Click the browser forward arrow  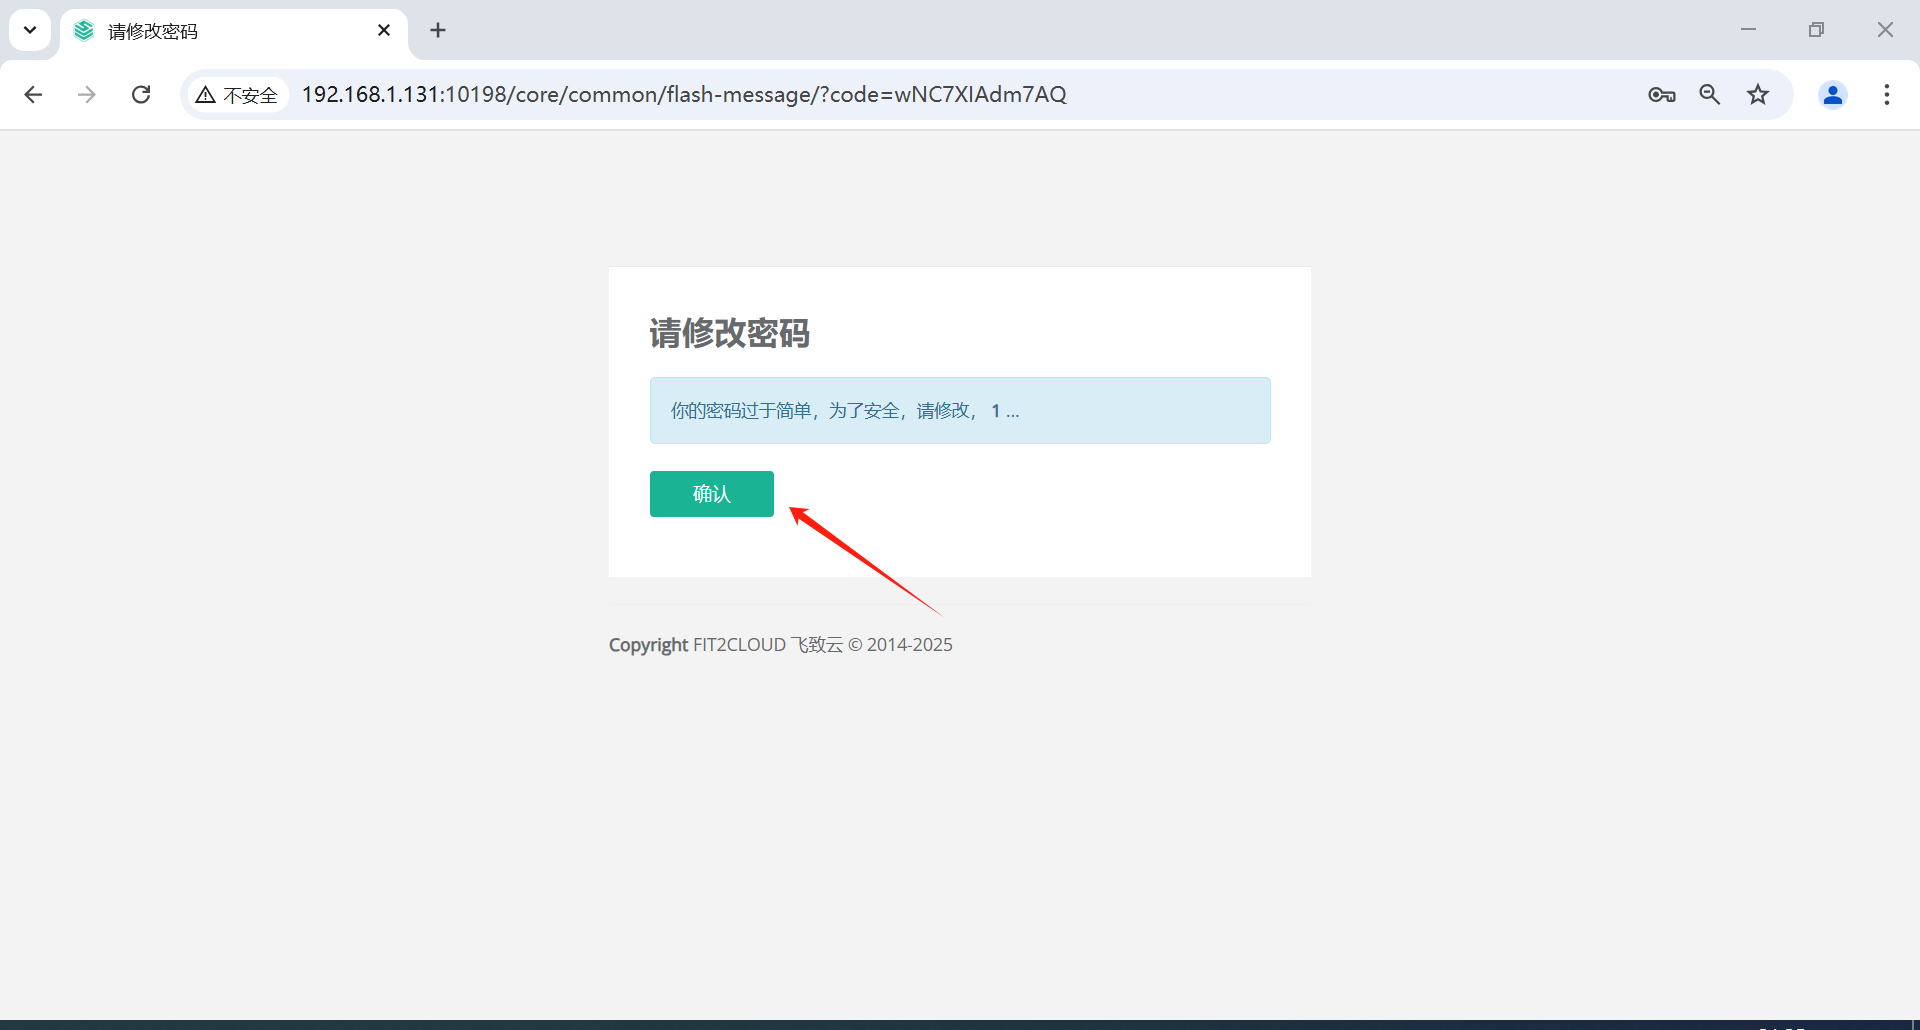(87, 94)
